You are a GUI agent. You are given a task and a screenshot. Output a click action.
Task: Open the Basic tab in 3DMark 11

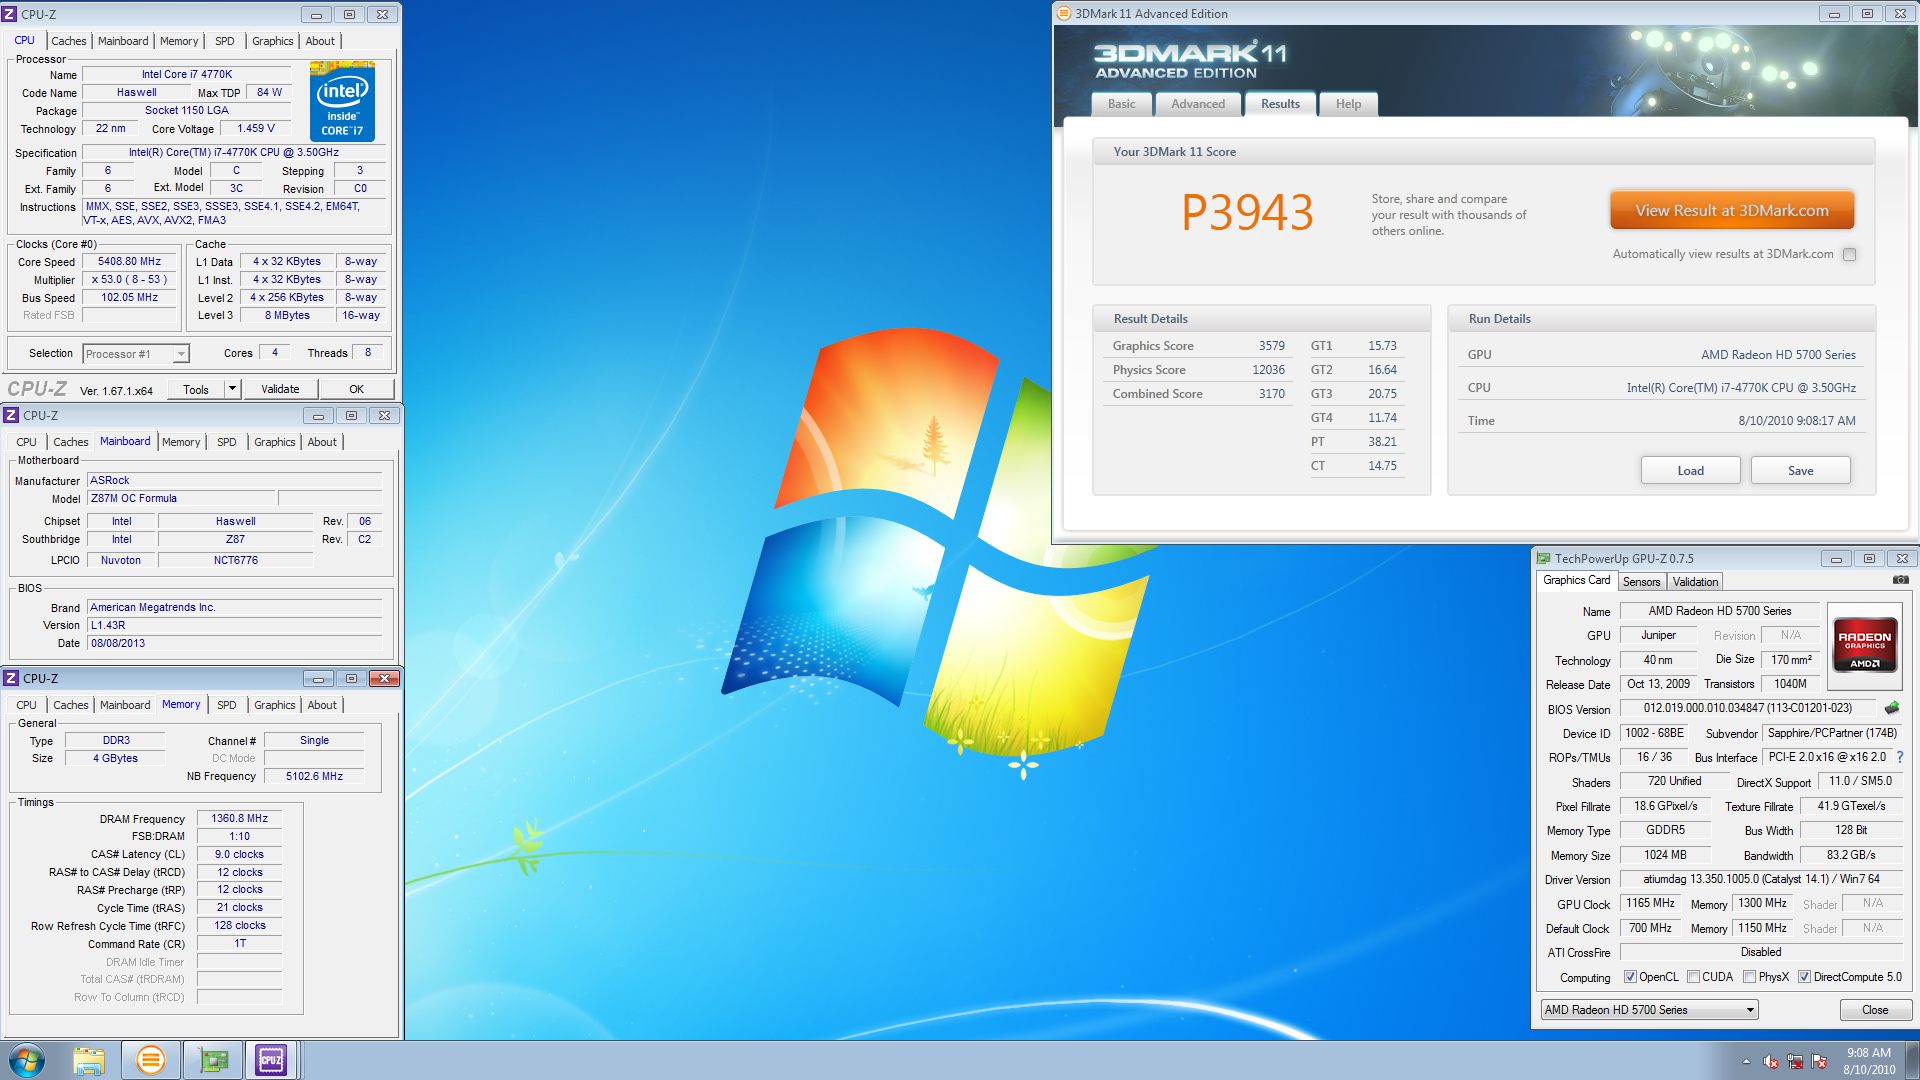point(1122,104)
